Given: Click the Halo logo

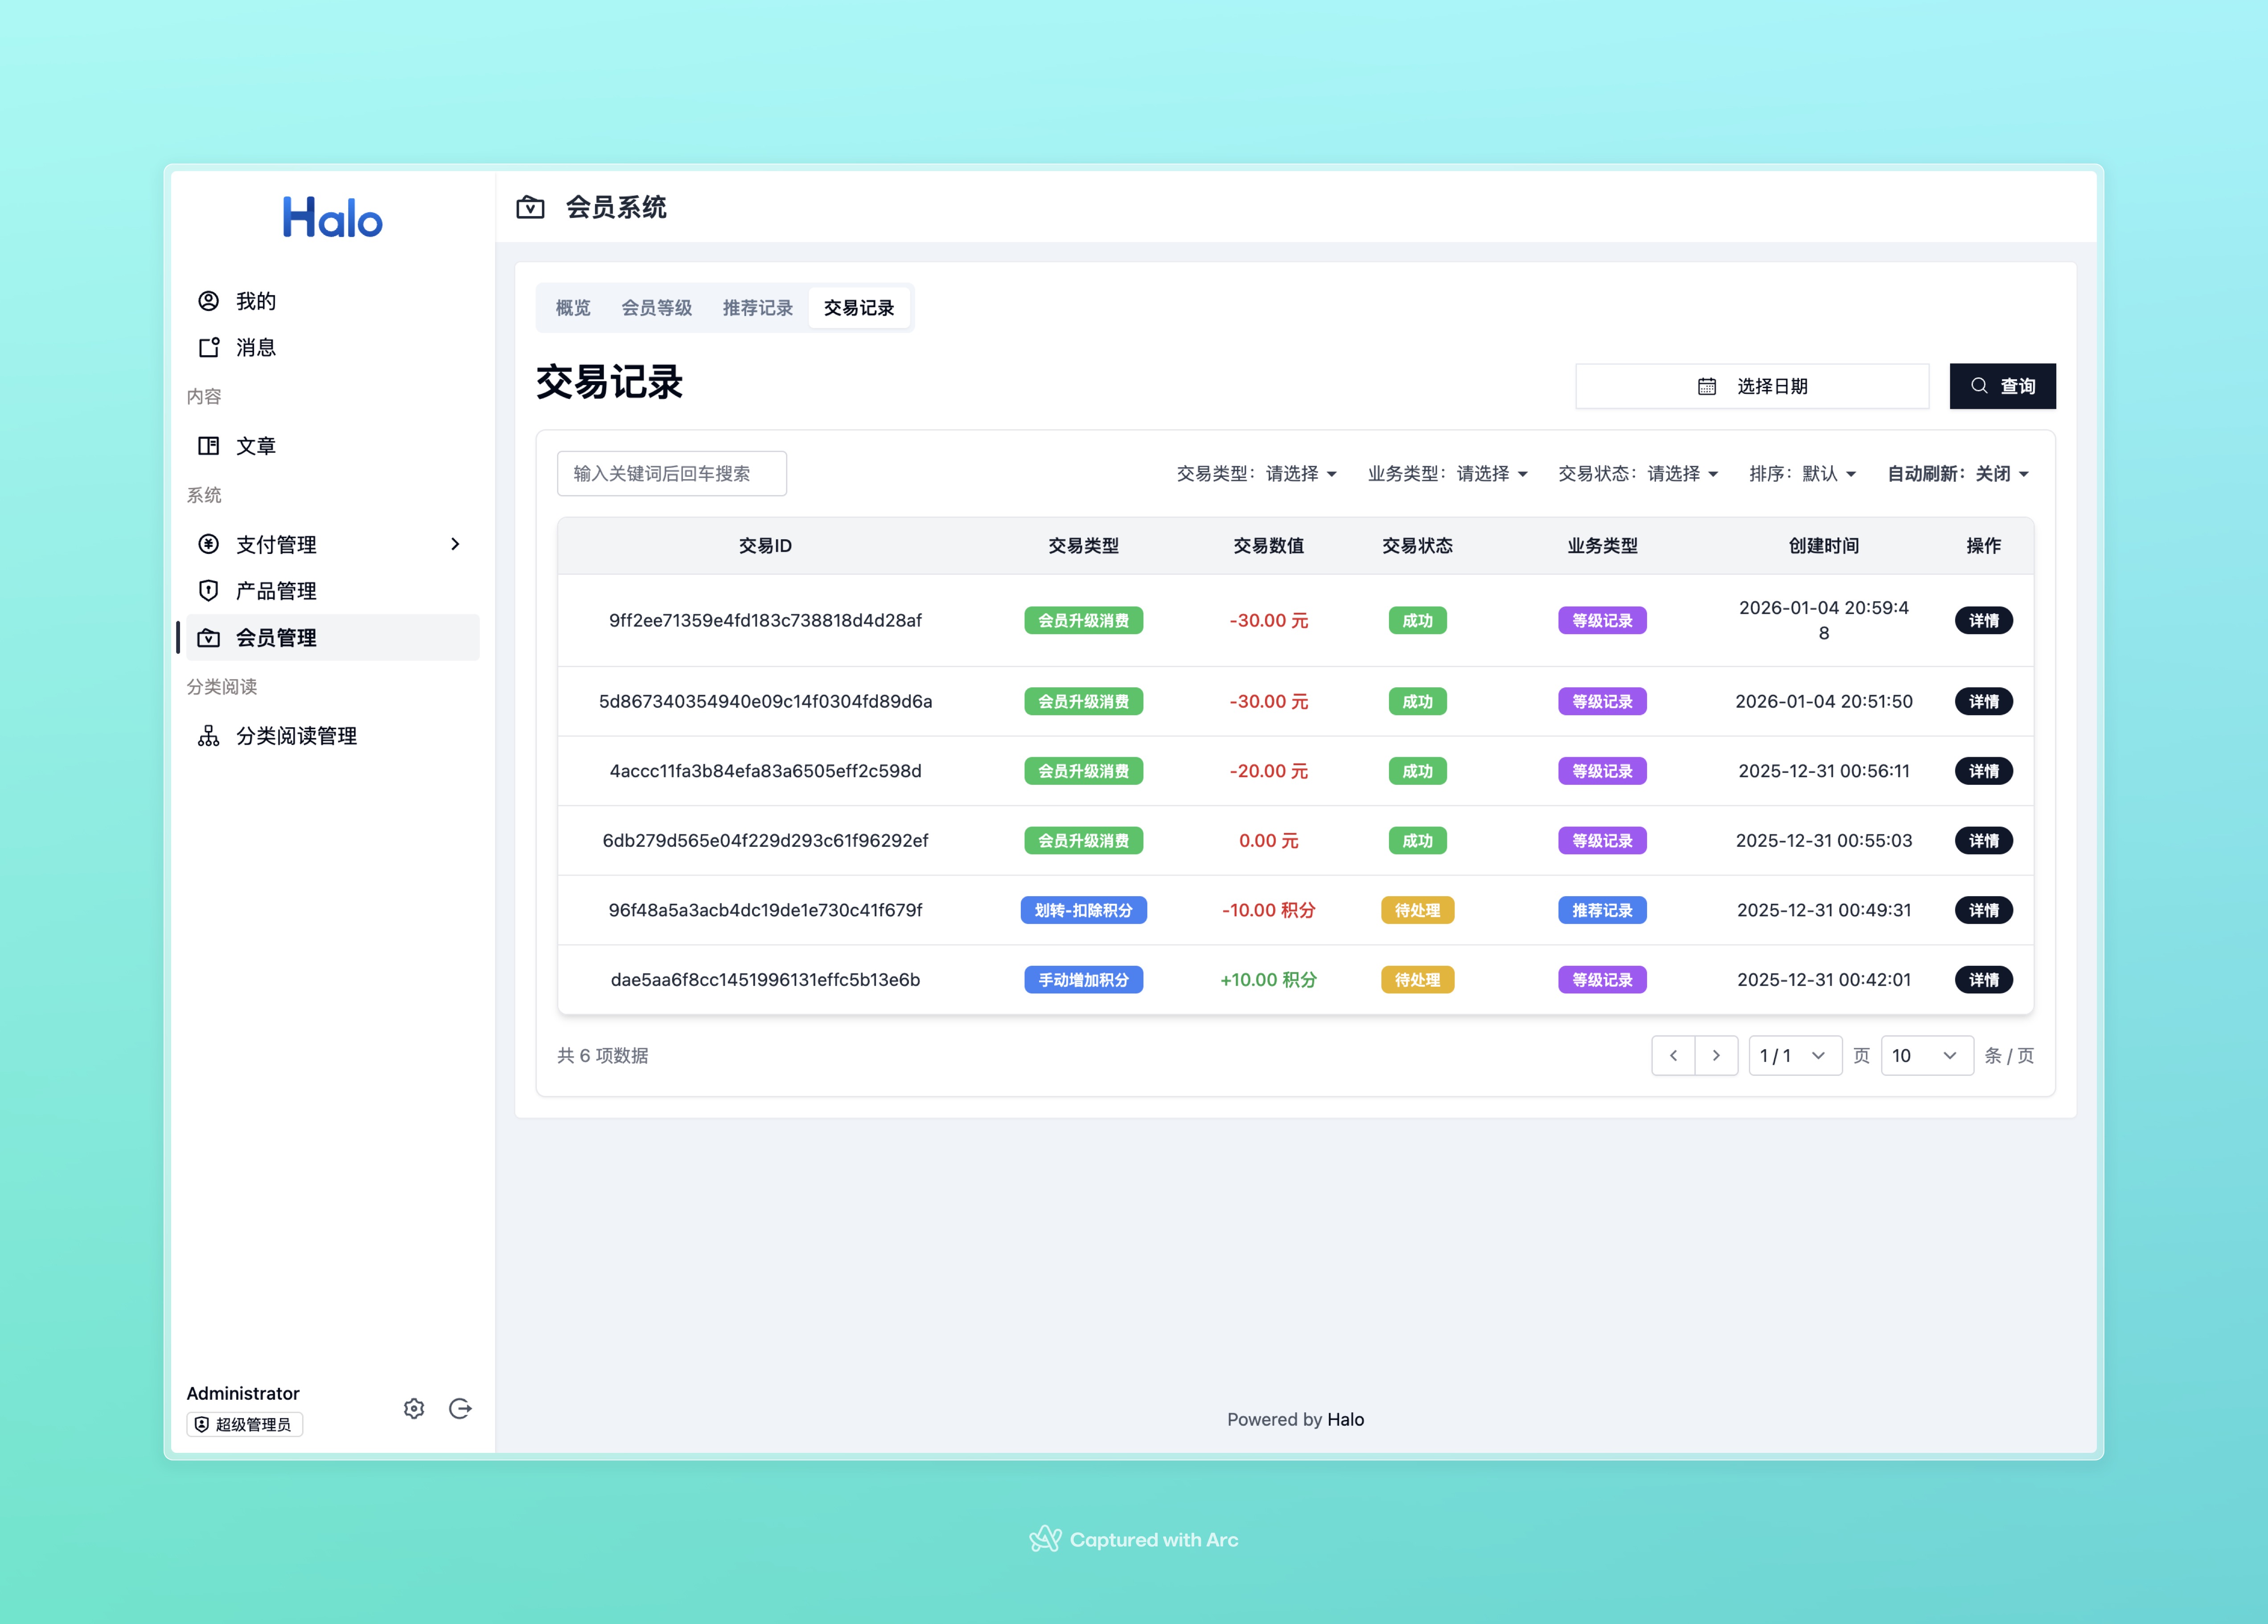Looking at the screenshot, I should point(332,217).
